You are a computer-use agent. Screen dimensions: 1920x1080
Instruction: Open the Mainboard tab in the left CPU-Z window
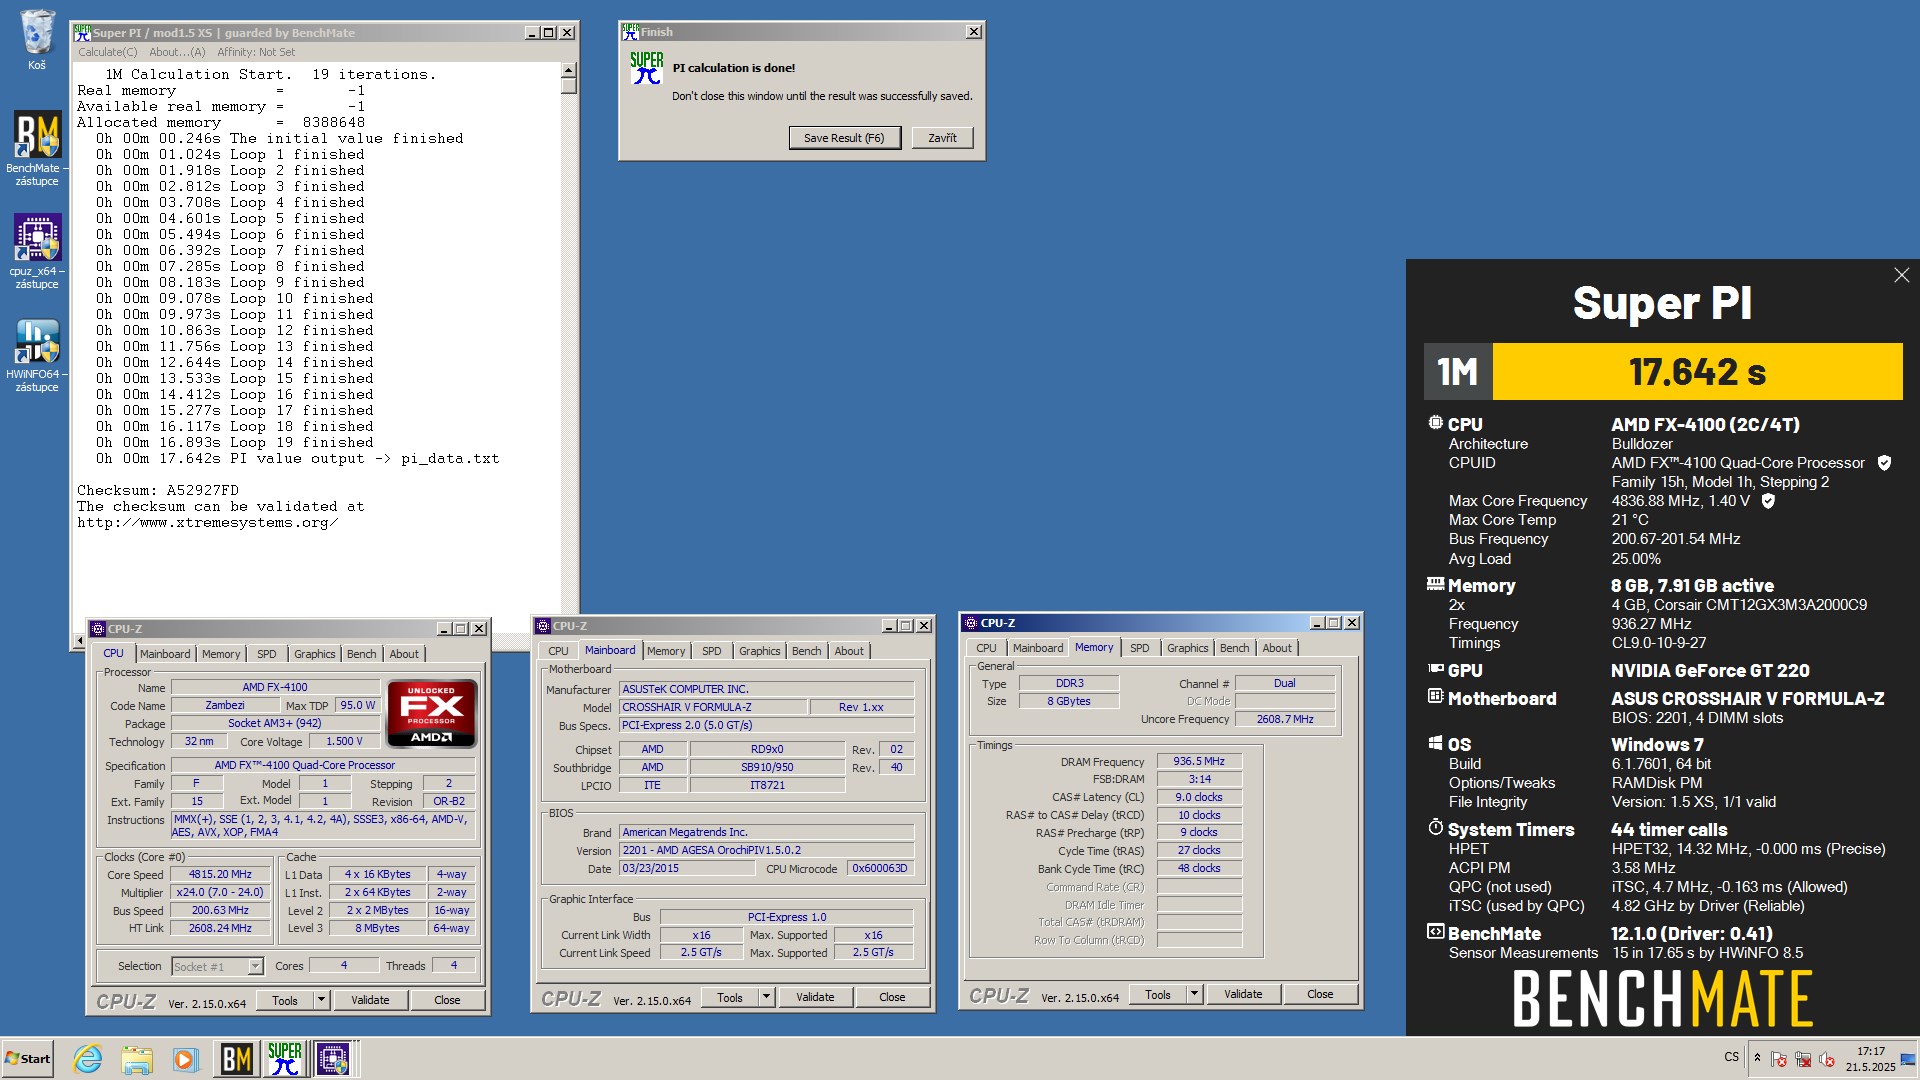tap(165, 654)
